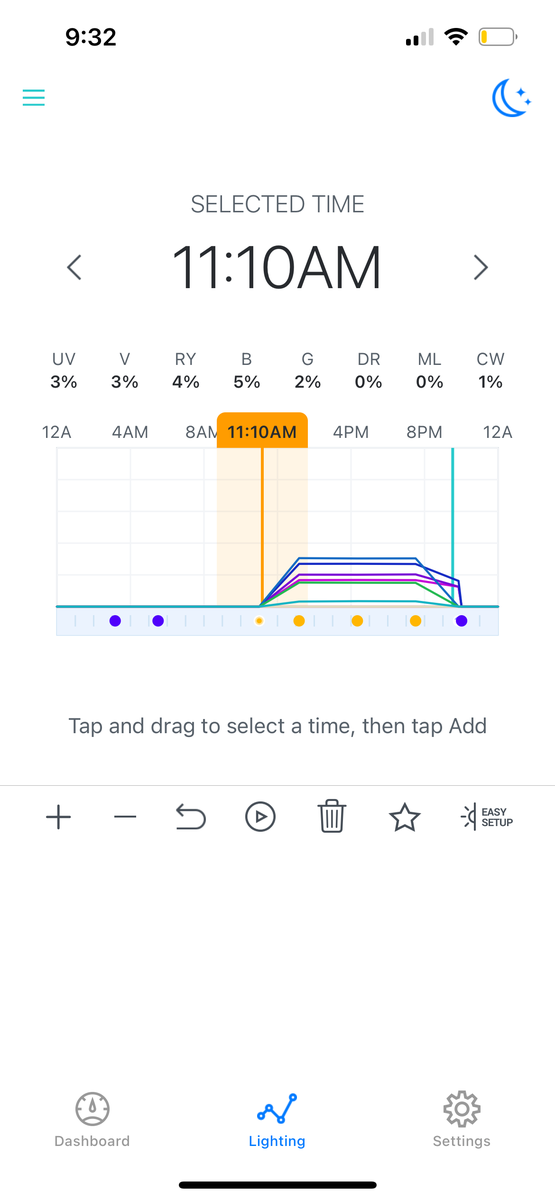Select the last orange timeline point
This screenshot has height=1200, width=555.
(x=415, y=621)
